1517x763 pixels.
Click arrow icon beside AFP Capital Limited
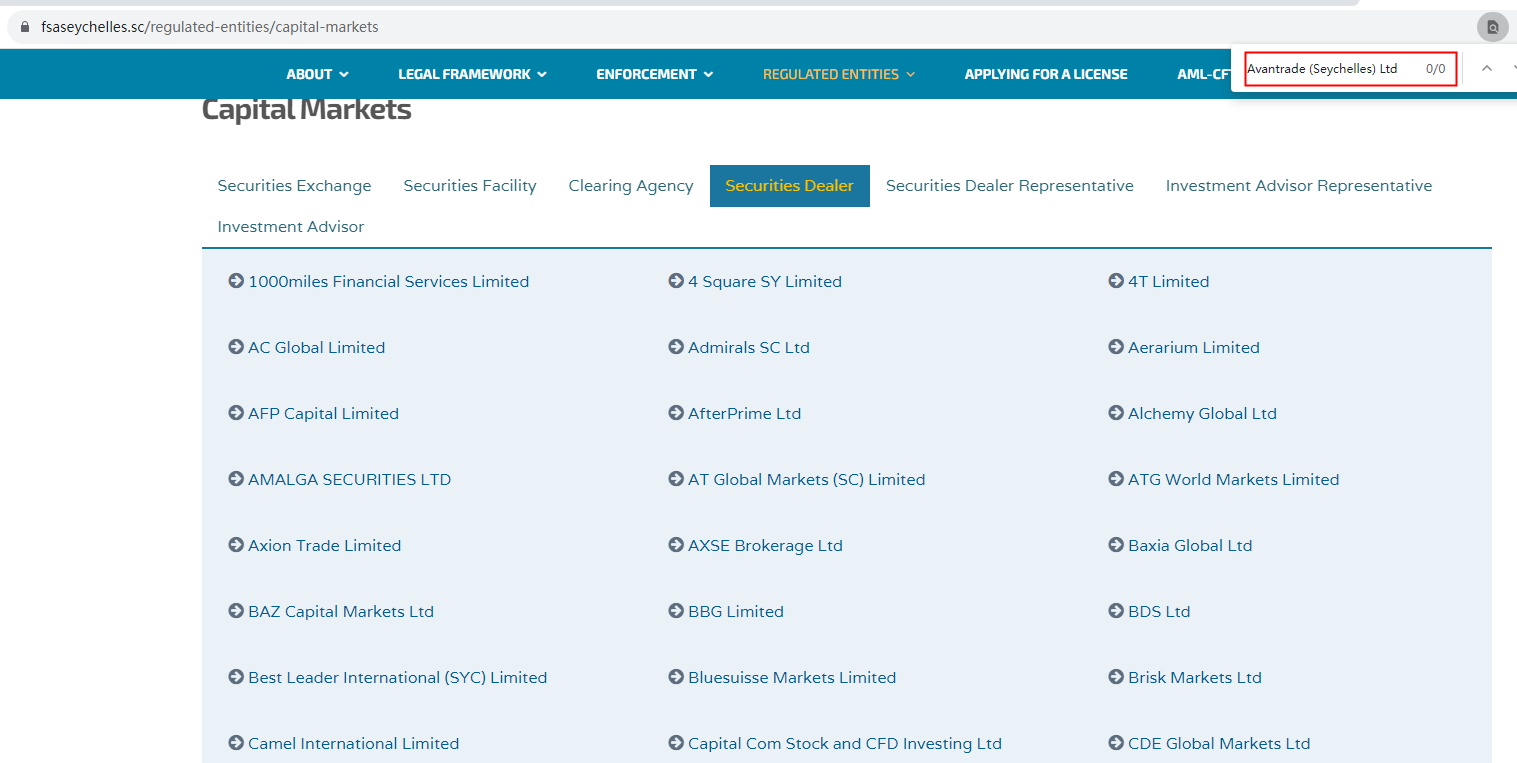[x=236, y=413]
